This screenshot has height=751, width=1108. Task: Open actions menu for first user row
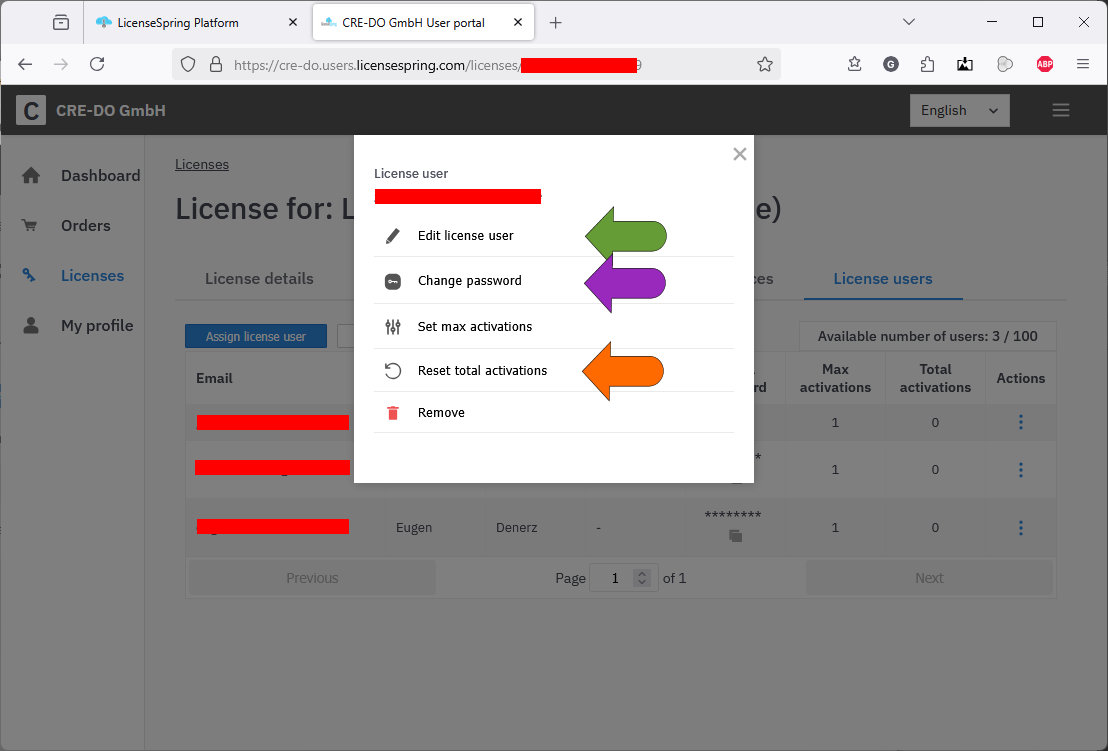tap(1020, 422)
